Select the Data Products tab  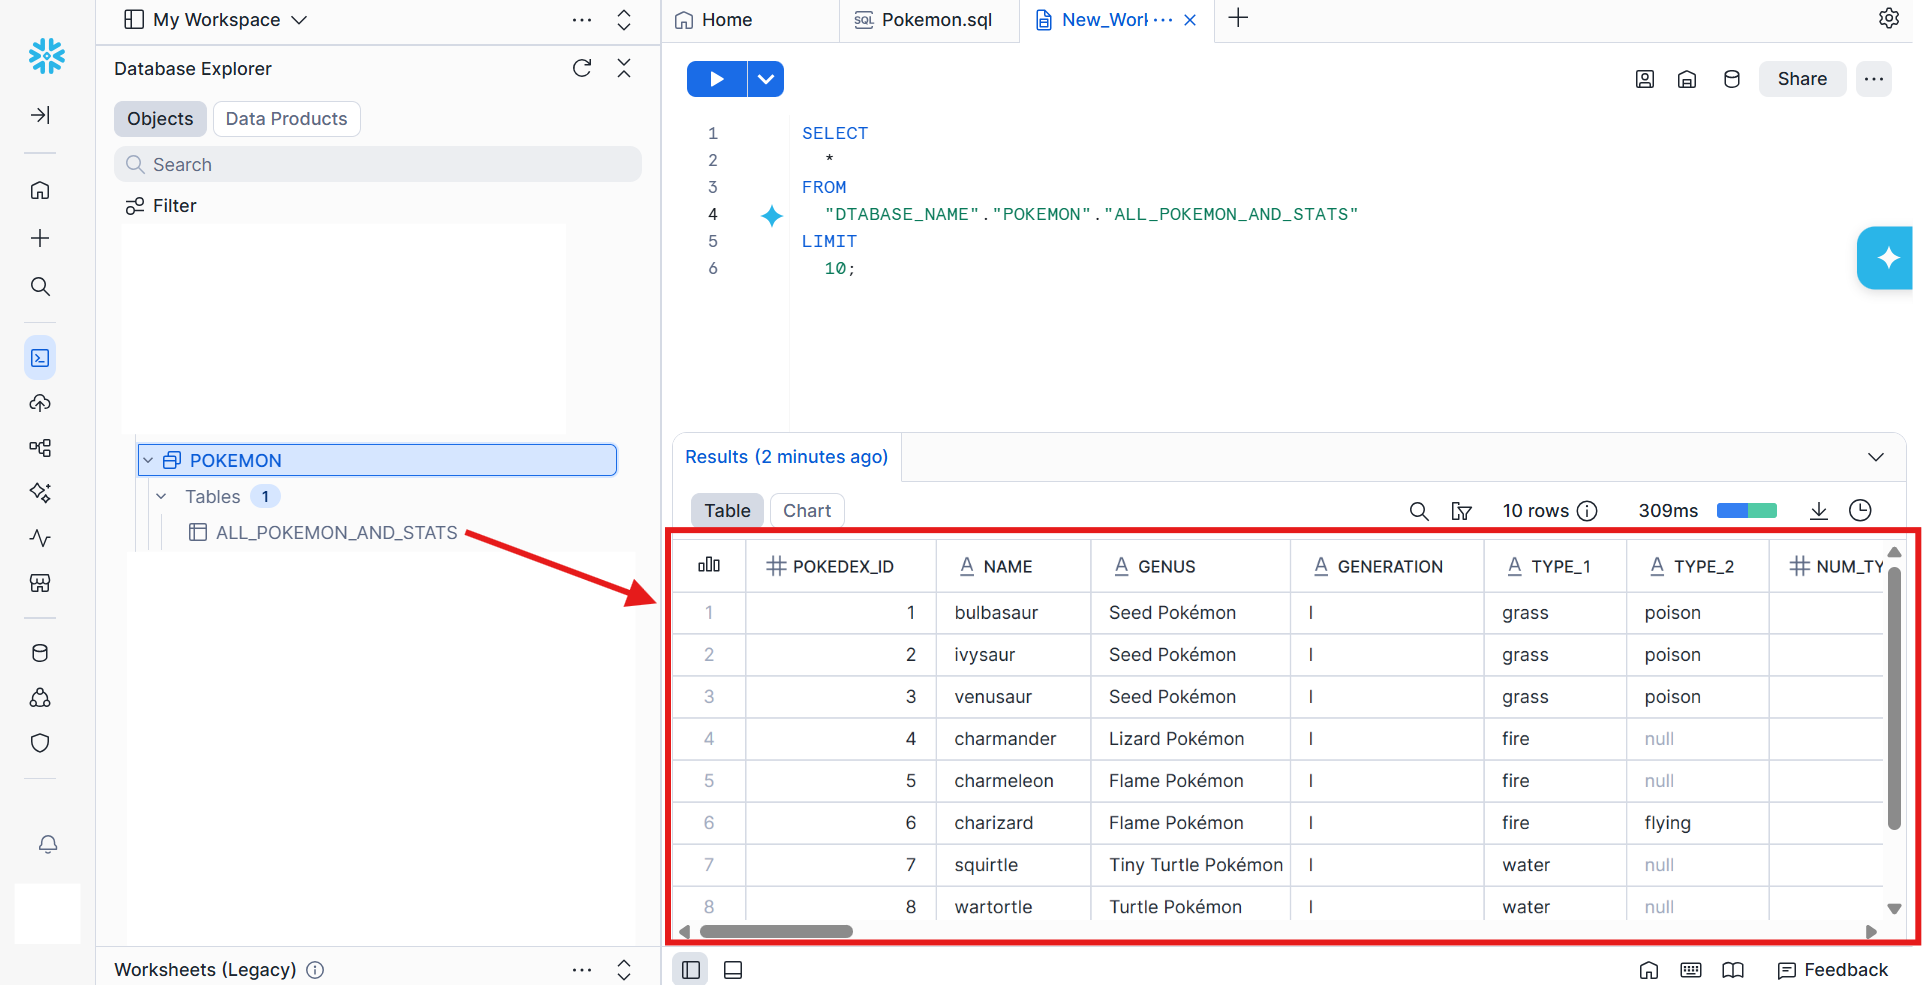(286, 119)
